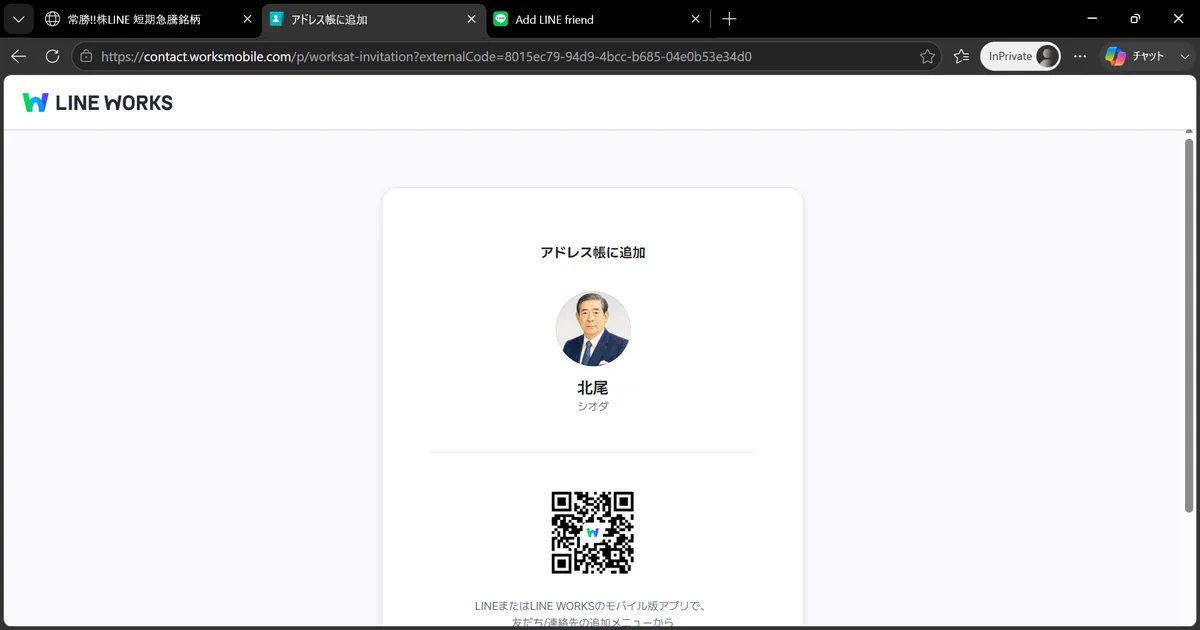Viewport: 1200px width, 630px height.
Task: Expand the toolbar chevron beside チャット
Action: [x=1185, y=57]
